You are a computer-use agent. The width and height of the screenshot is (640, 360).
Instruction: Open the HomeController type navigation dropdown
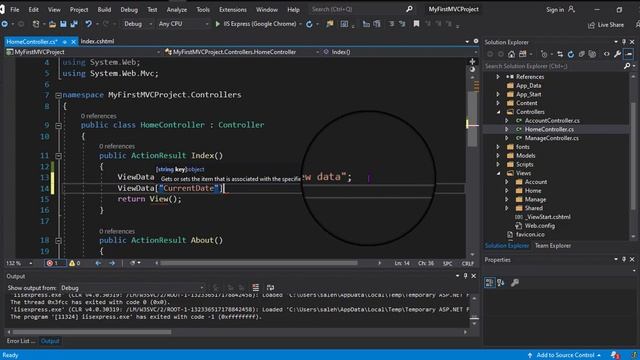click(x=242, y=52)
